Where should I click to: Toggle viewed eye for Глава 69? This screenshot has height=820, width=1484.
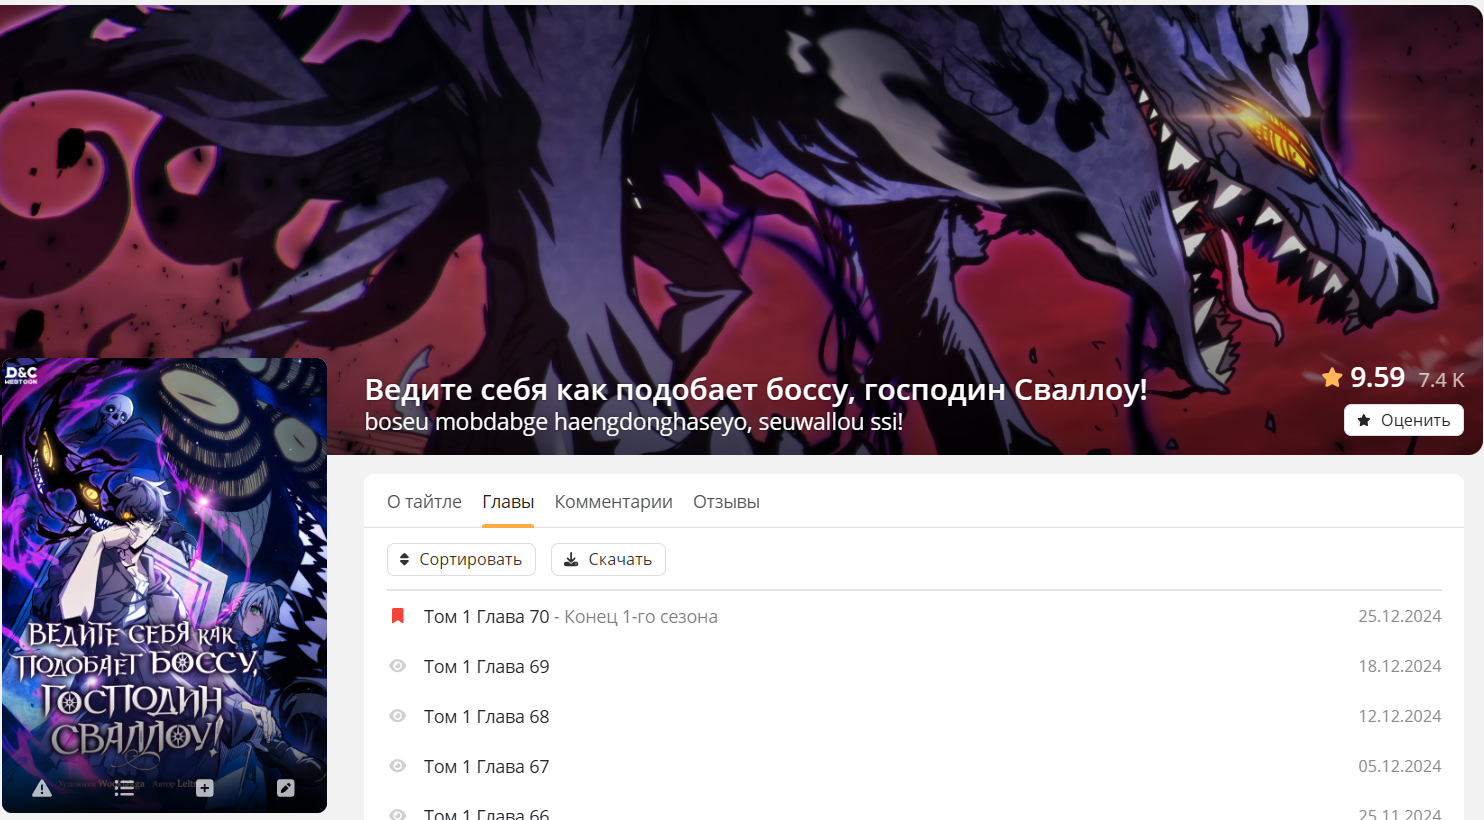click(x=397, y=666)
